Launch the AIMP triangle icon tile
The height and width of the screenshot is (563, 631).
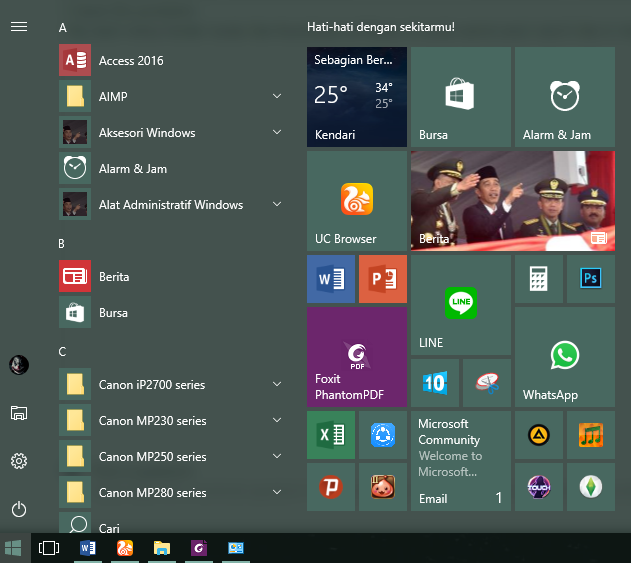539,435
